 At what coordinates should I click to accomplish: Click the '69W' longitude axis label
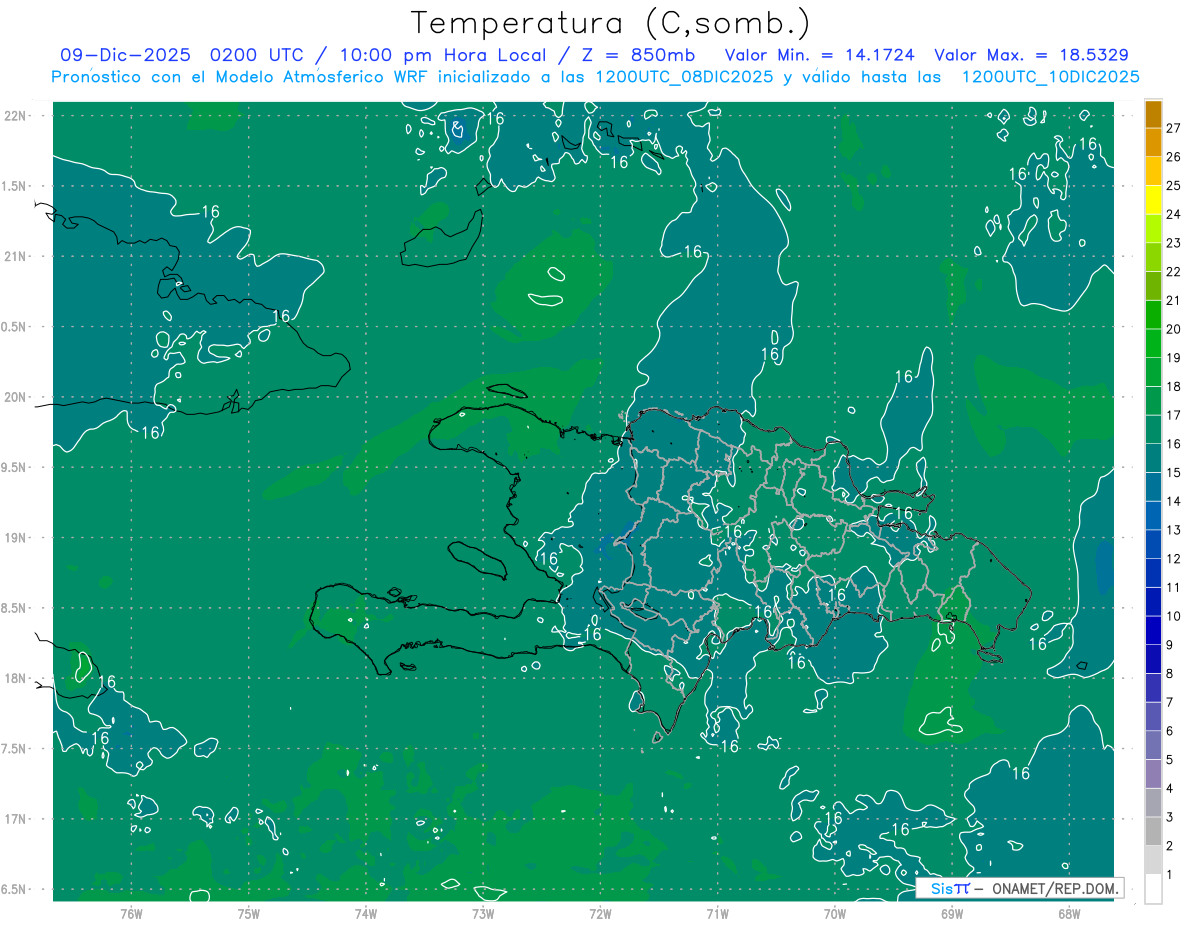click(x=952, y=913)
